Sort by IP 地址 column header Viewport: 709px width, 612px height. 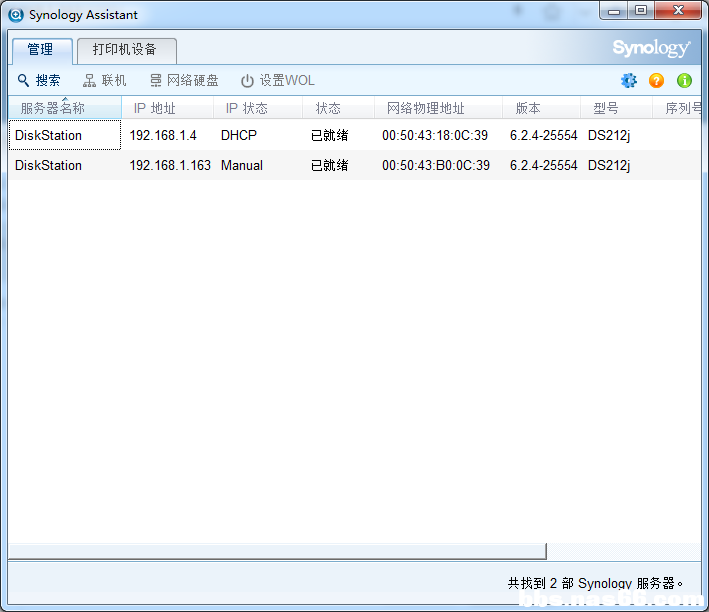(x=167, y=108)
